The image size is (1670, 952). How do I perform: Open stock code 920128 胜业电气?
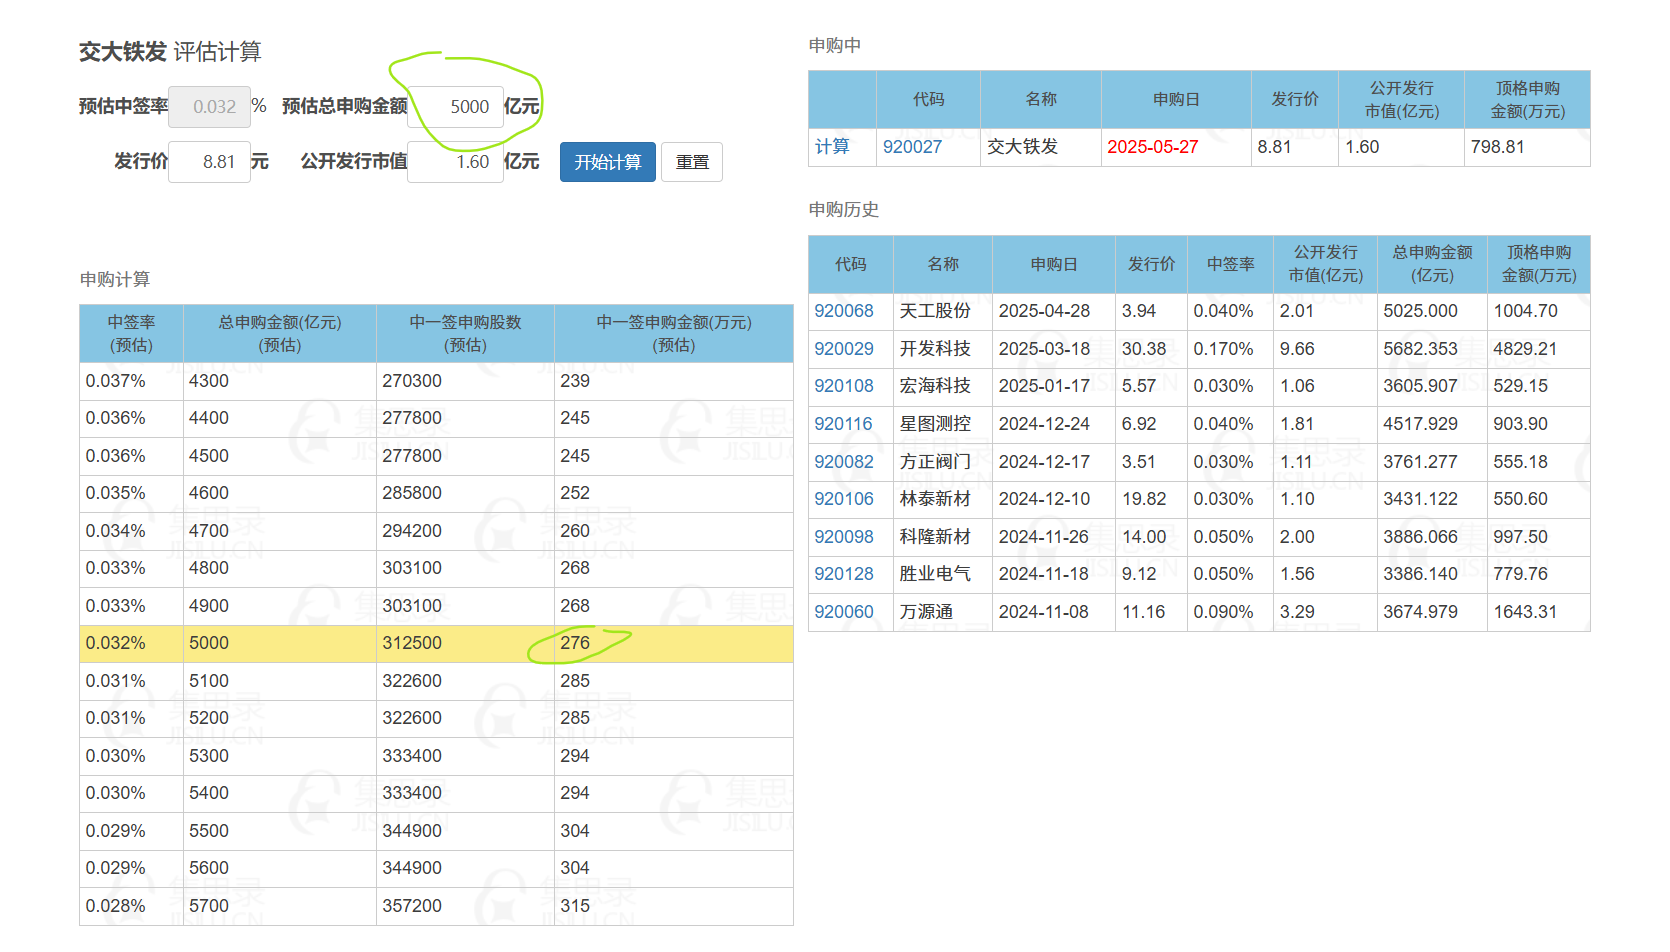(843, 574)
